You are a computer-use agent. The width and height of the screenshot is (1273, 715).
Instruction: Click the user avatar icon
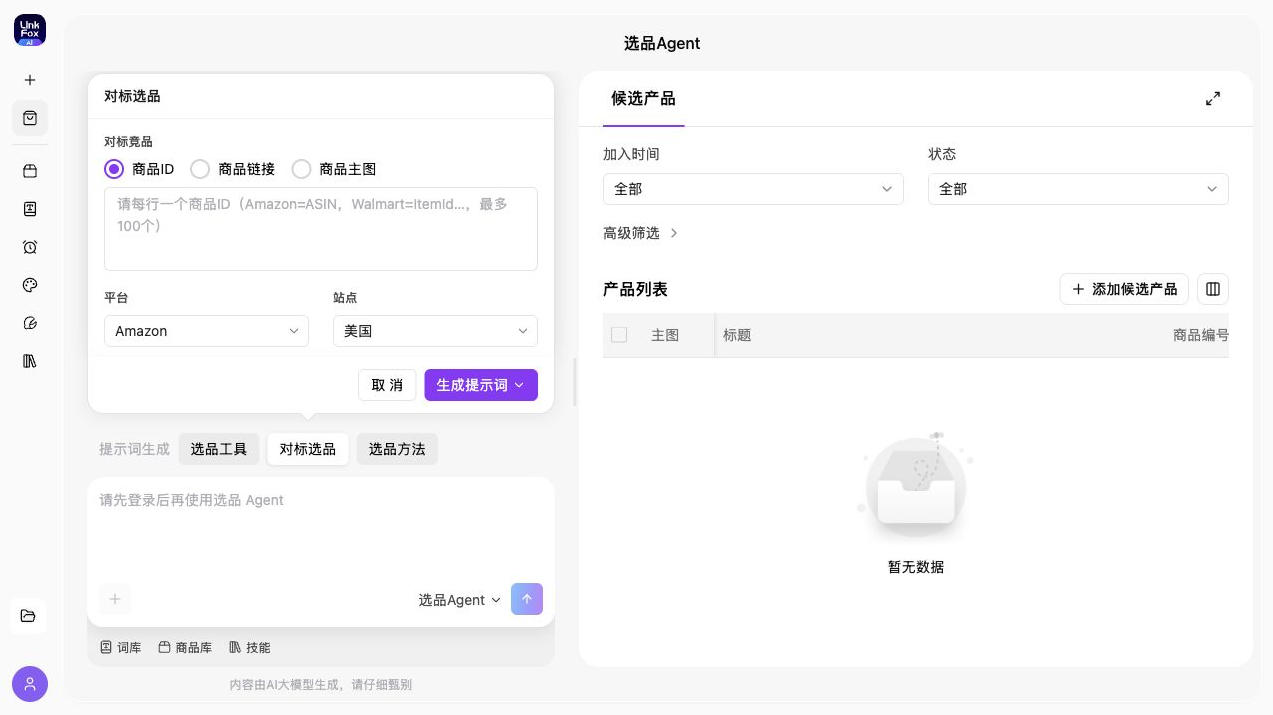click(x=30, y=684)
